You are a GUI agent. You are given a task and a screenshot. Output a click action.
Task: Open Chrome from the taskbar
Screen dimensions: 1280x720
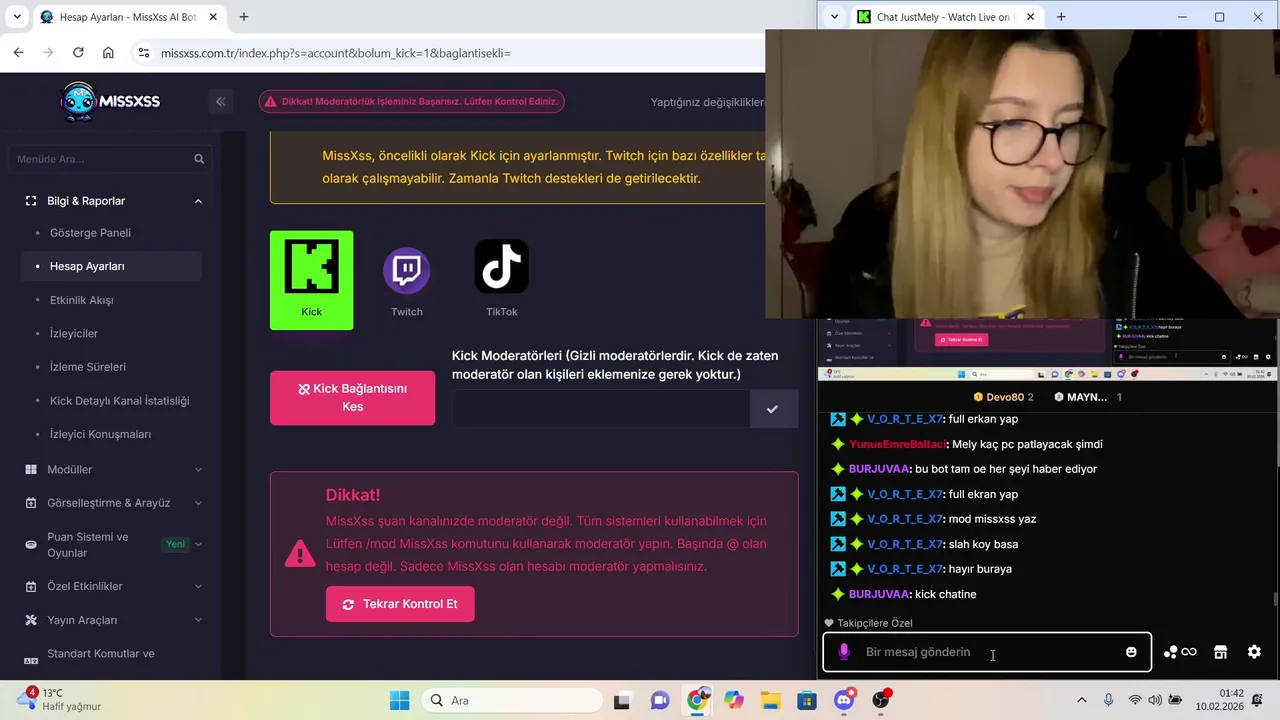[x=697, y=700]
